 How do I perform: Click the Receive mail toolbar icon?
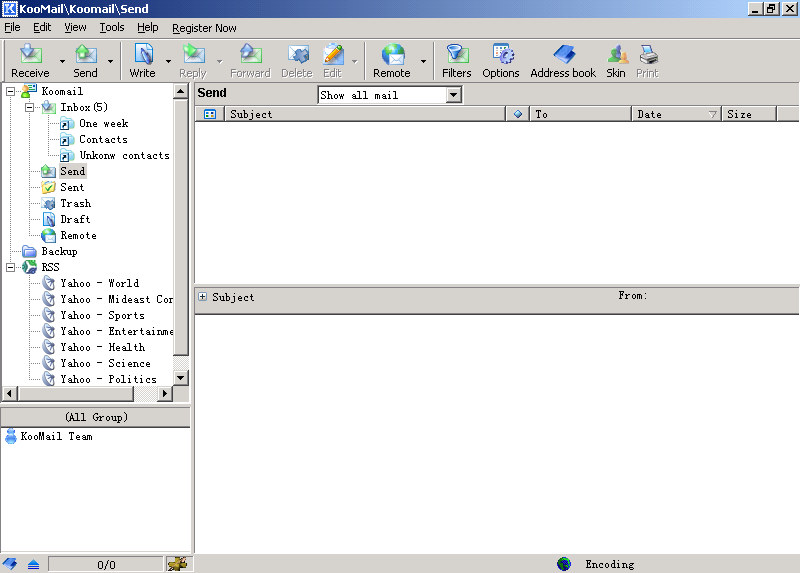pos(31,61)
